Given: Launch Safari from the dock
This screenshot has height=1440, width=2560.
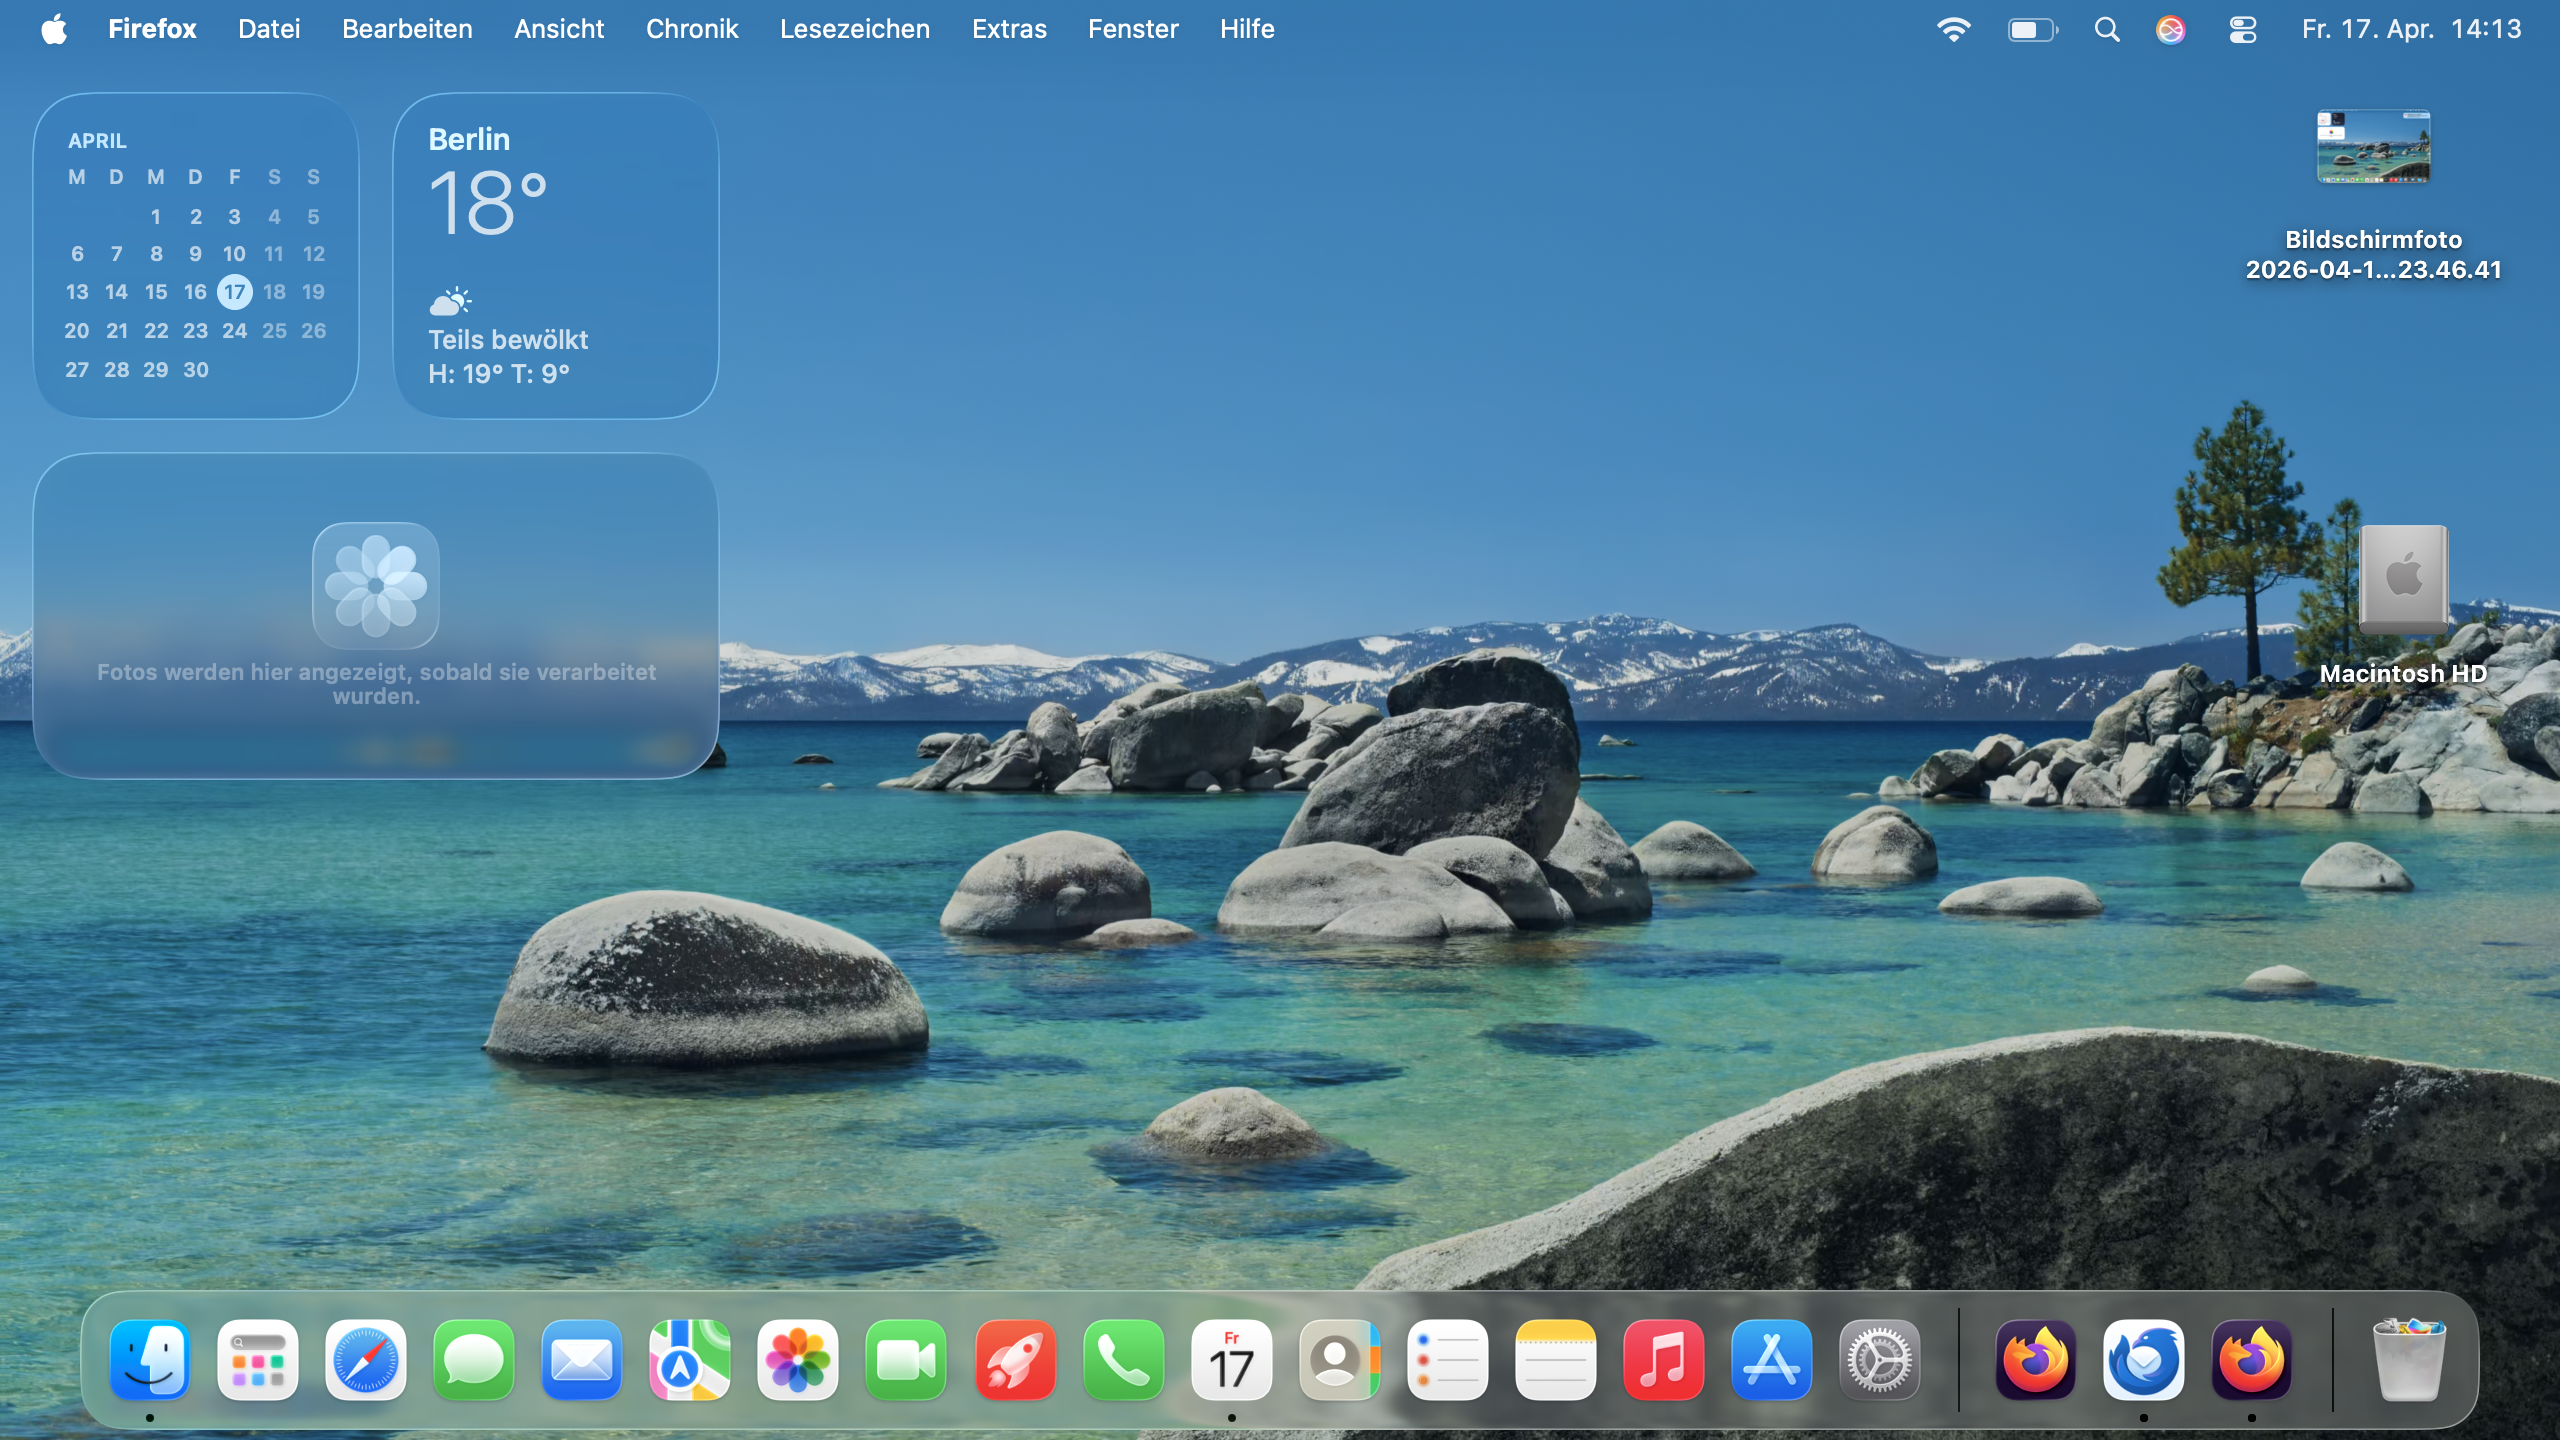Looking at the screenshot, I should pyautogui.click(x=366, y=1360).
